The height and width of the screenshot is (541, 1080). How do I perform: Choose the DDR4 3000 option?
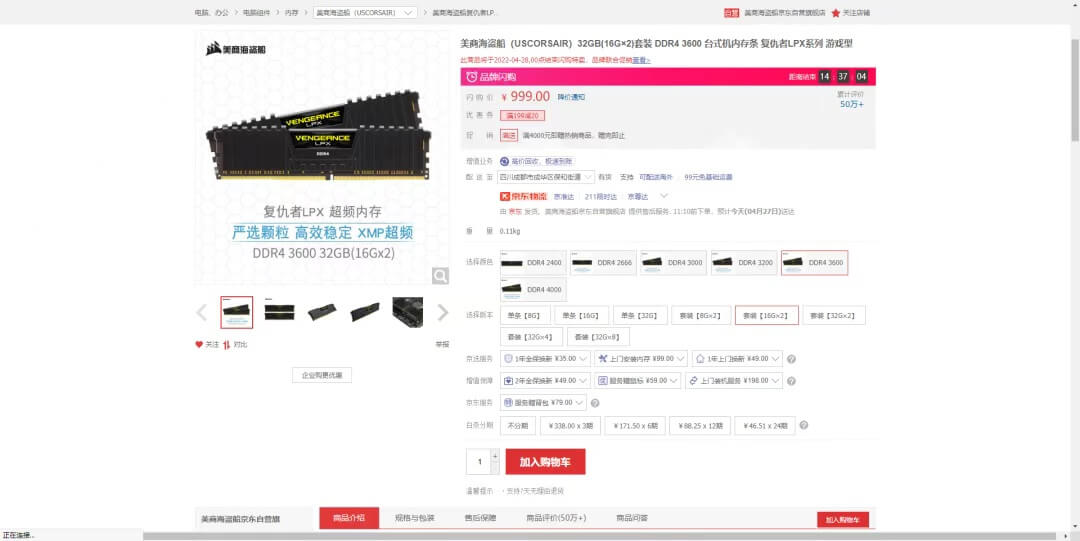click(674, 263)
